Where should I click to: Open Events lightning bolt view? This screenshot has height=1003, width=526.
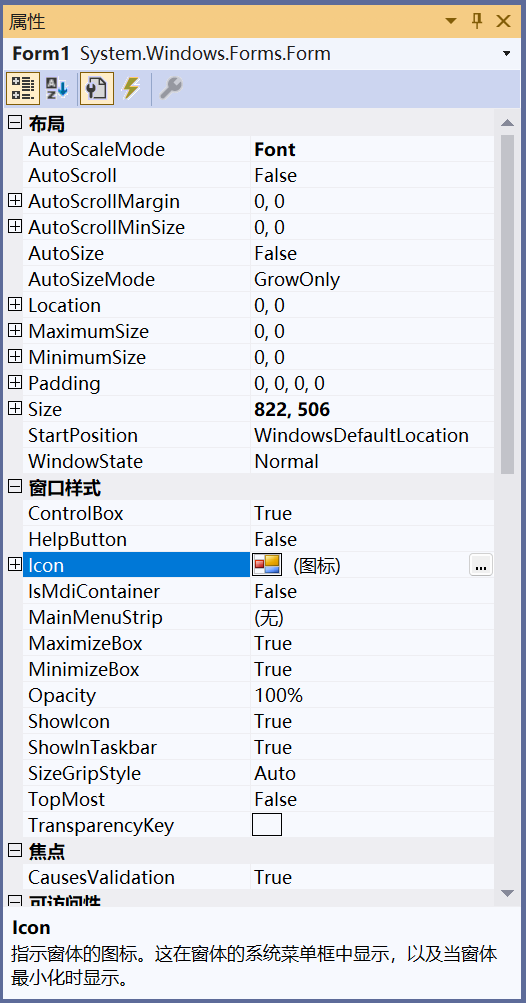tap(131, 88)
